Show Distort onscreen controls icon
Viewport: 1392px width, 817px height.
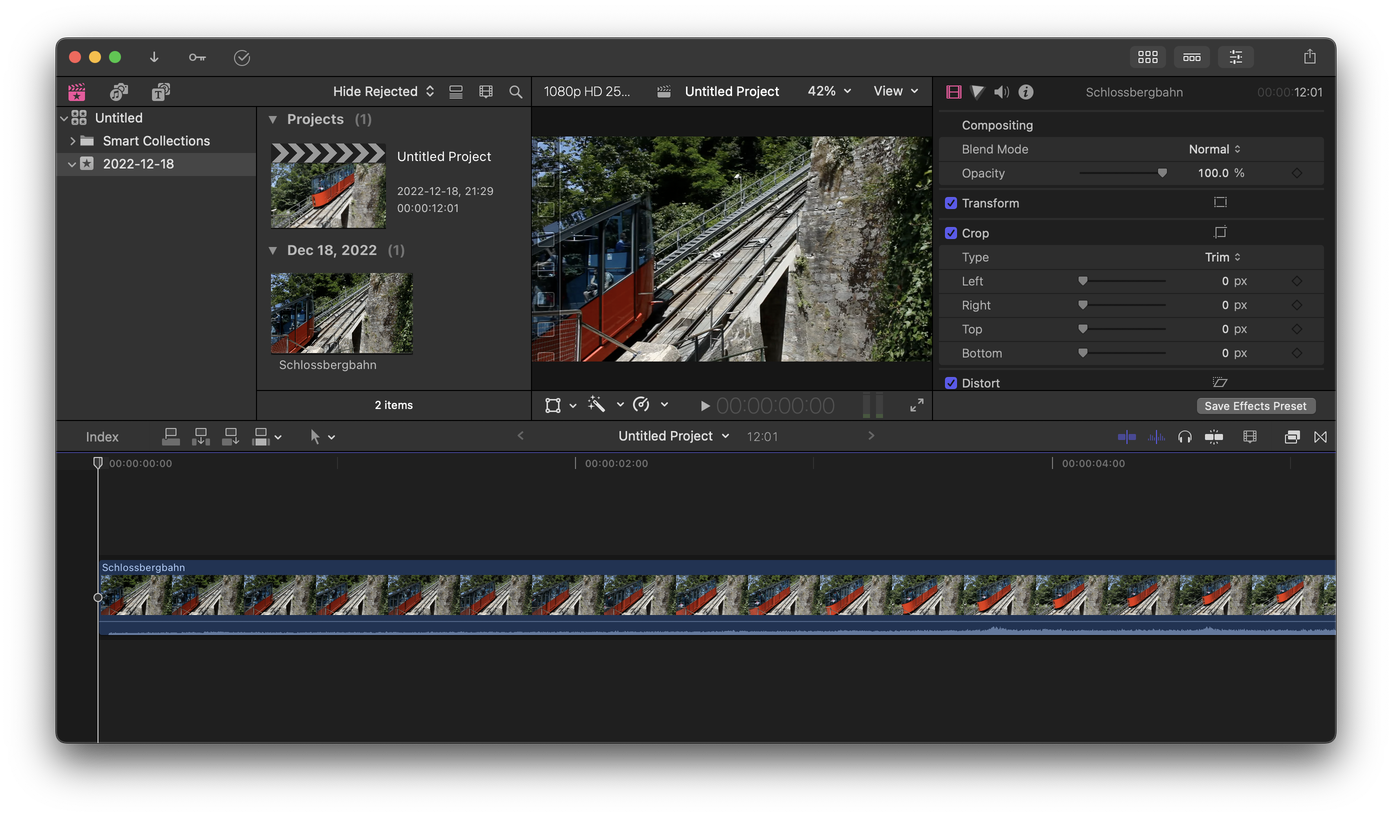1220,383
